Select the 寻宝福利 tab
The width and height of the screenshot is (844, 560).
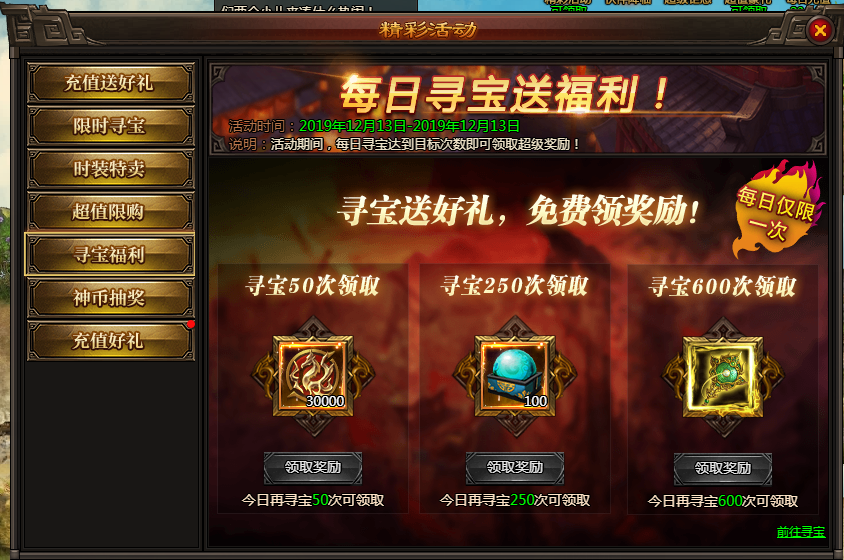[110, 255]
